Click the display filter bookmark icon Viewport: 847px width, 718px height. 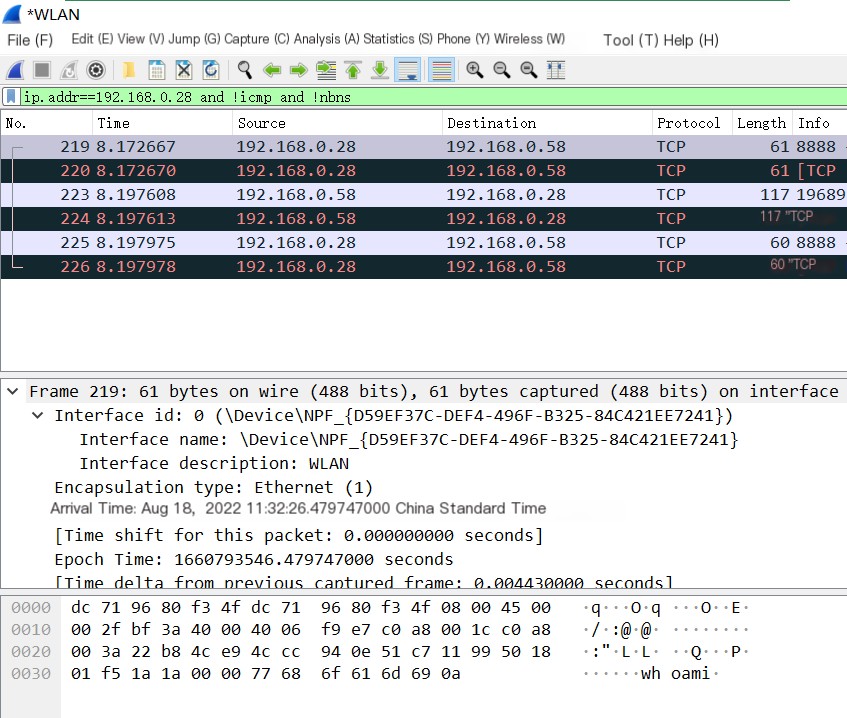point(11,97)
